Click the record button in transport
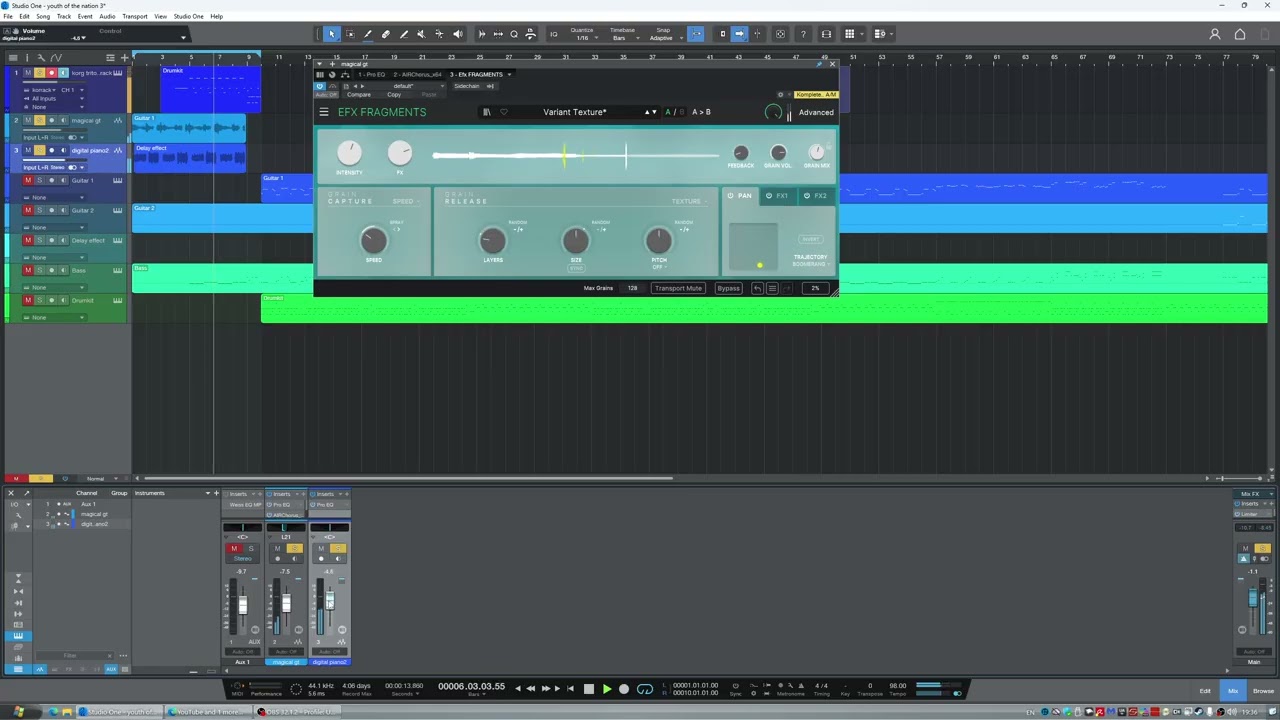This screenshot has height=720, width=1280. pyautogui.click(x=624, y=688)
